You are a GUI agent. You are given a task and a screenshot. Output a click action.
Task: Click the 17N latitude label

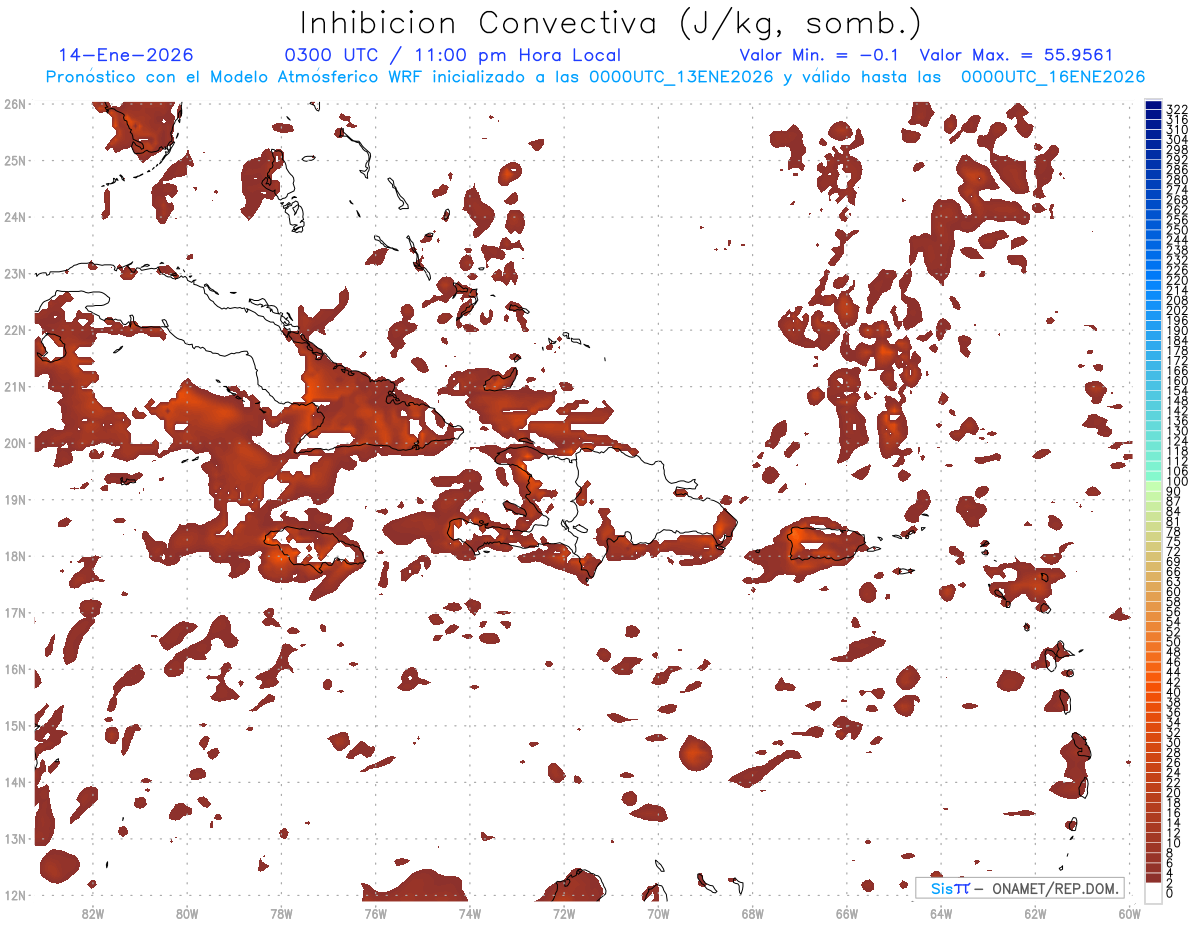[15, 612]
